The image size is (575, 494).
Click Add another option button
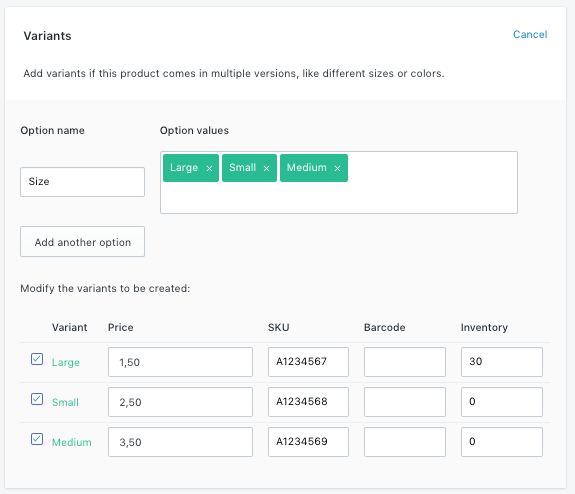[83, 242]
